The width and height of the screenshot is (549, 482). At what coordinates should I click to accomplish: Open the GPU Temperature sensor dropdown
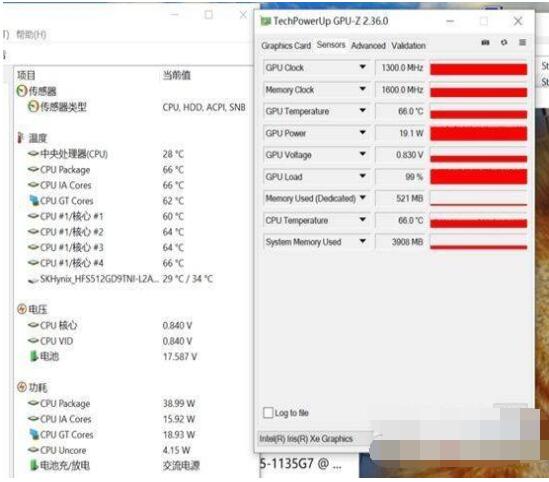[363, 111]
